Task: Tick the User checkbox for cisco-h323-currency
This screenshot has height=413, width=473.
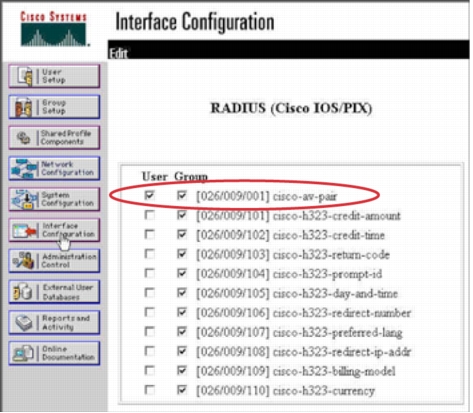Action: (x=150, y=390)
